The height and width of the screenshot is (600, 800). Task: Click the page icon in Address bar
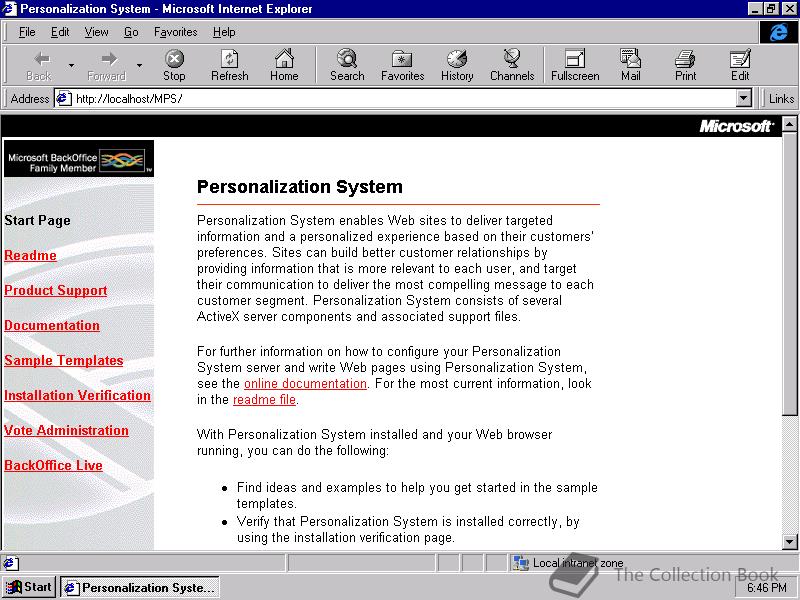pyautogui.click(x=63, y=98)
